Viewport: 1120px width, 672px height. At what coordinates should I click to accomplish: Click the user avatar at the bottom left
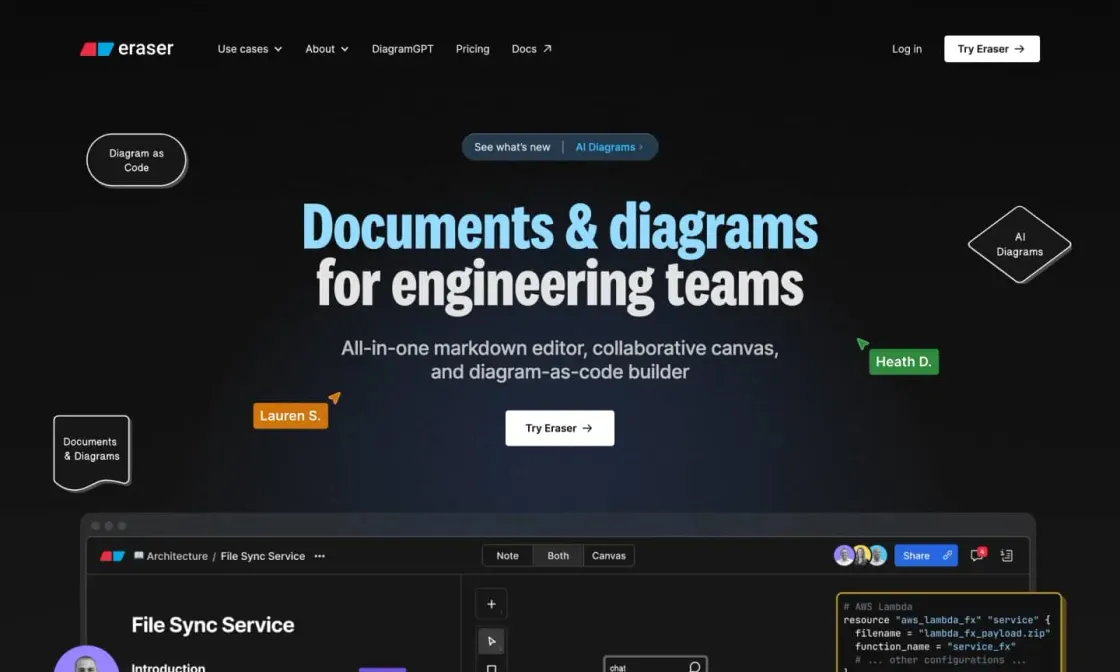86,660
